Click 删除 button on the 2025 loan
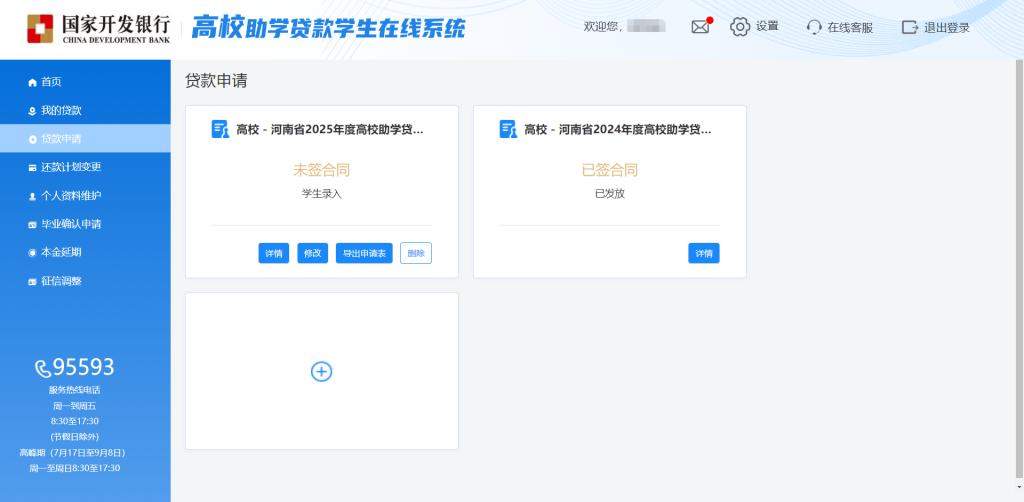The image size is (1024, 502). pyautogui.click(x=416, y=253)
